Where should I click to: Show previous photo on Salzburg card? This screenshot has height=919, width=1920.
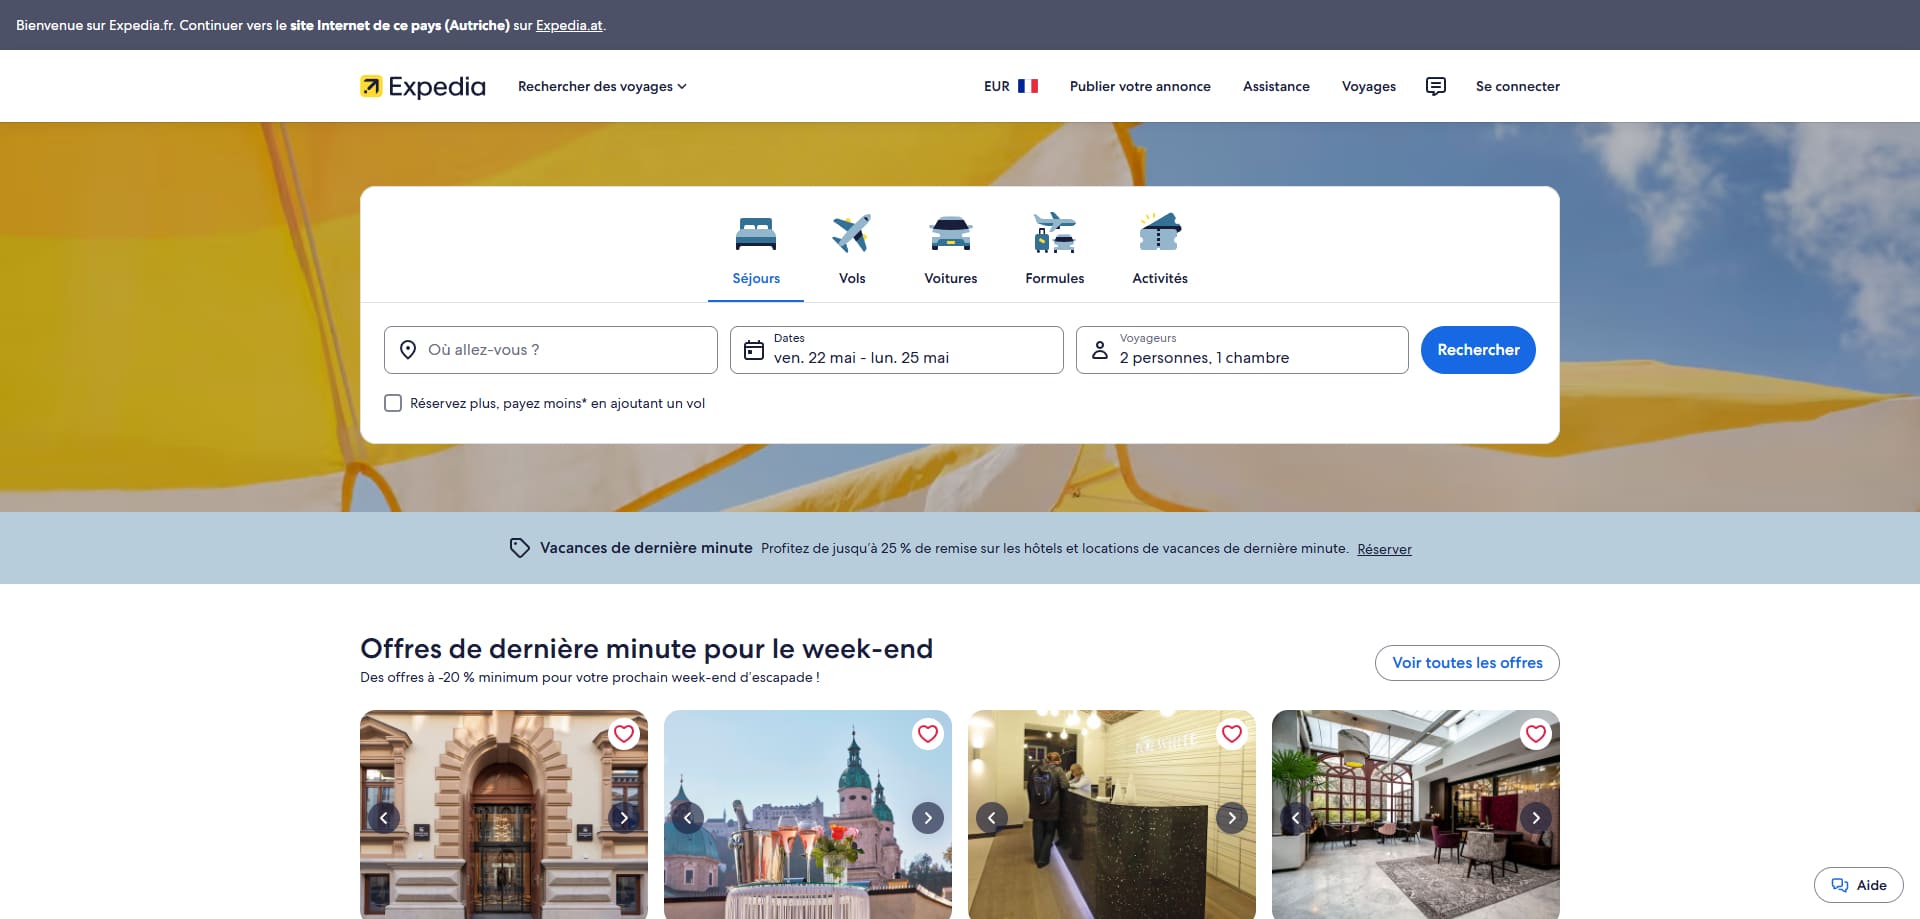tap(688, 818)
